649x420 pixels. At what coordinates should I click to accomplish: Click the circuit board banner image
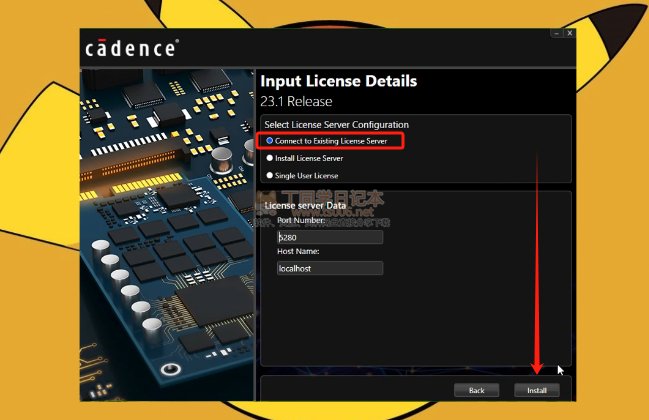pyautogui.click(x=167, y=230)
